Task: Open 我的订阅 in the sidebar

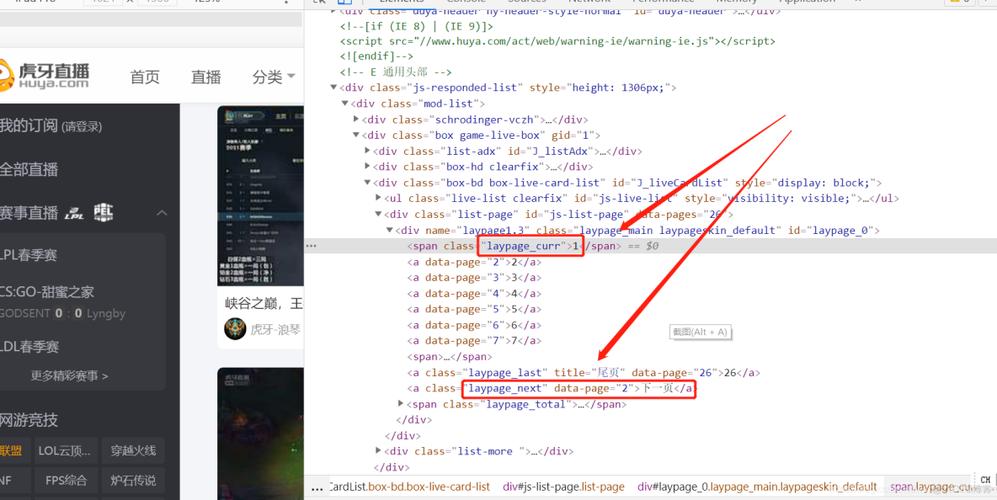Action: click(x=29, y=126)
